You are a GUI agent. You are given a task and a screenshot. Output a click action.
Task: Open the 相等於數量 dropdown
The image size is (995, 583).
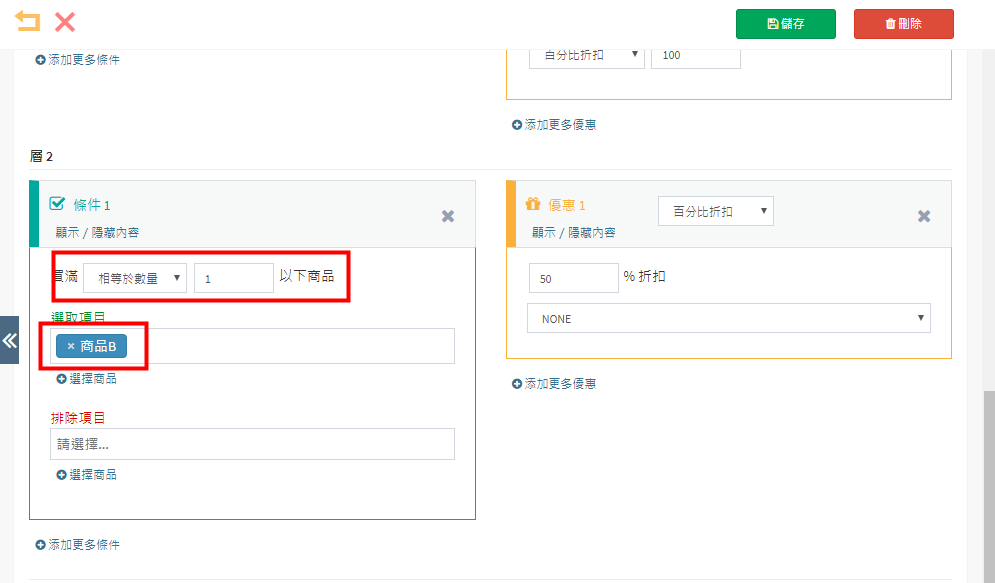click(135, 278)
